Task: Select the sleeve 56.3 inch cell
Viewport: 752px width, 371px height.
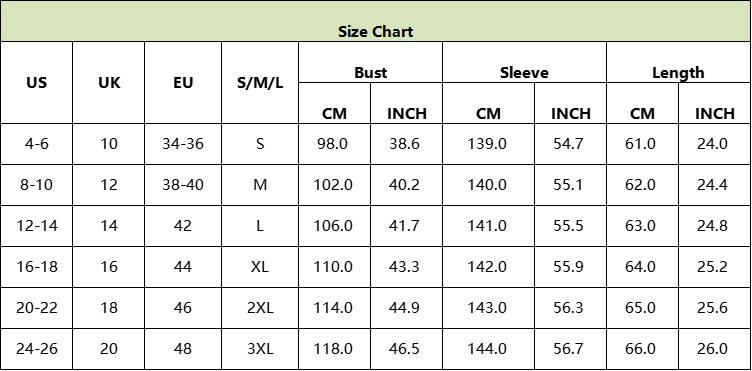Action: point(570,308)
